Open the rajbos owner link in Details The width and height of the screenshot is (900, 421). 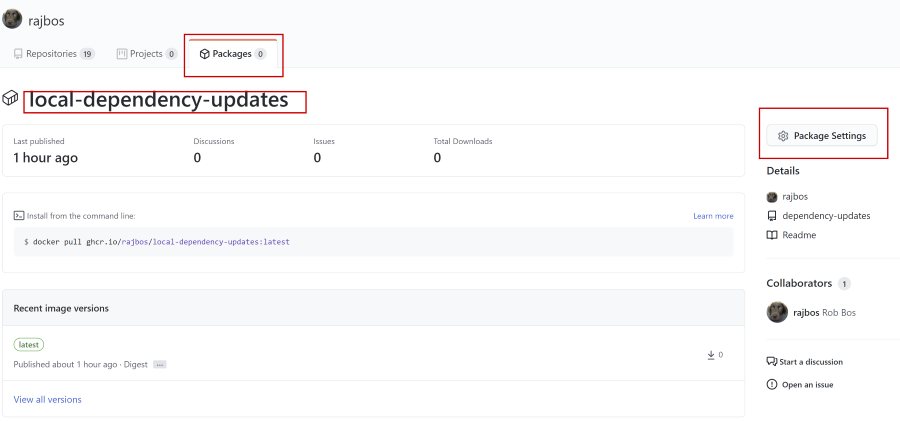coord(795,196)
